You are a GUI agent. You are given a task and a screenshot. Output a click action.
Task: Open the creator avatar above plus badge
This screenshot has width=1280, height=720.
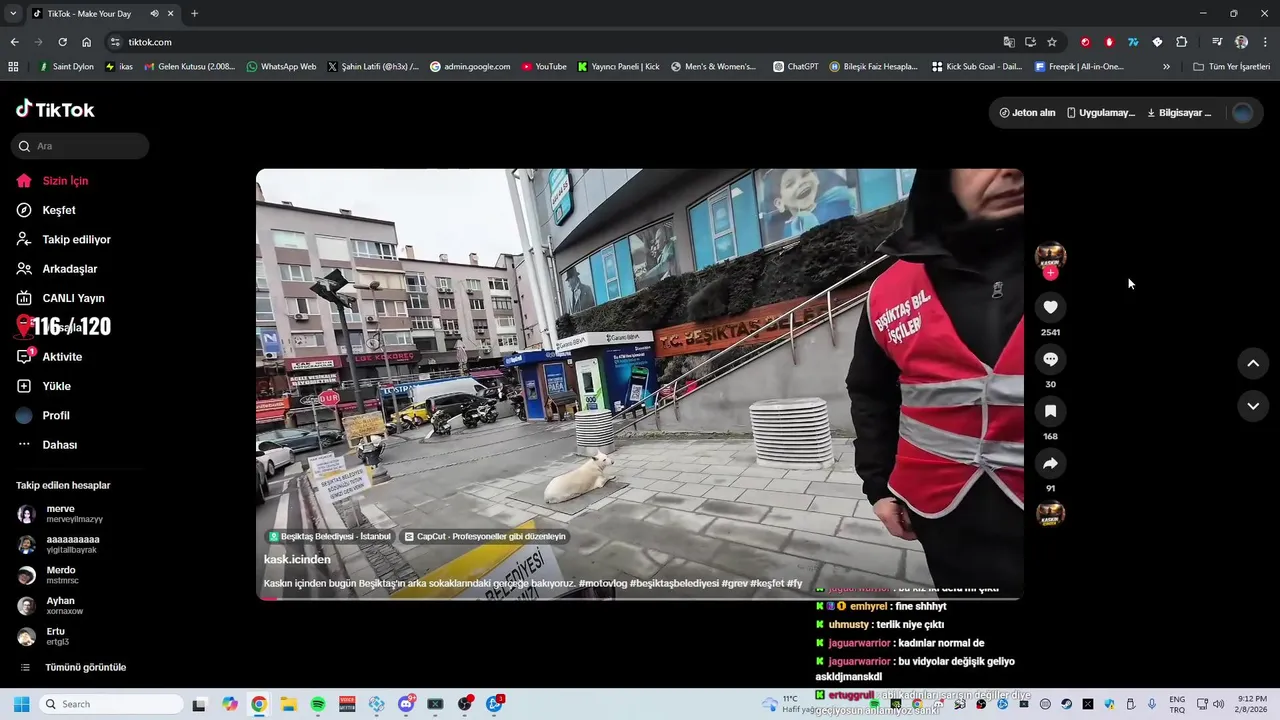click(x=1050, y=256)
